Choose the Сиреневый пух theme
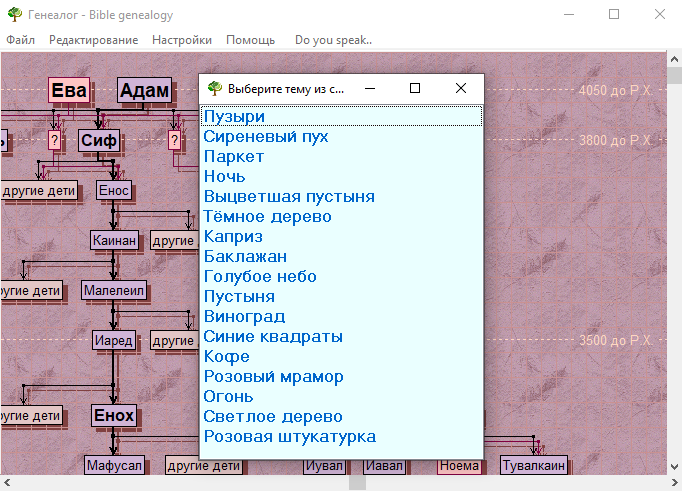This screenshot has width=682, height=491. tap(265, 137)
